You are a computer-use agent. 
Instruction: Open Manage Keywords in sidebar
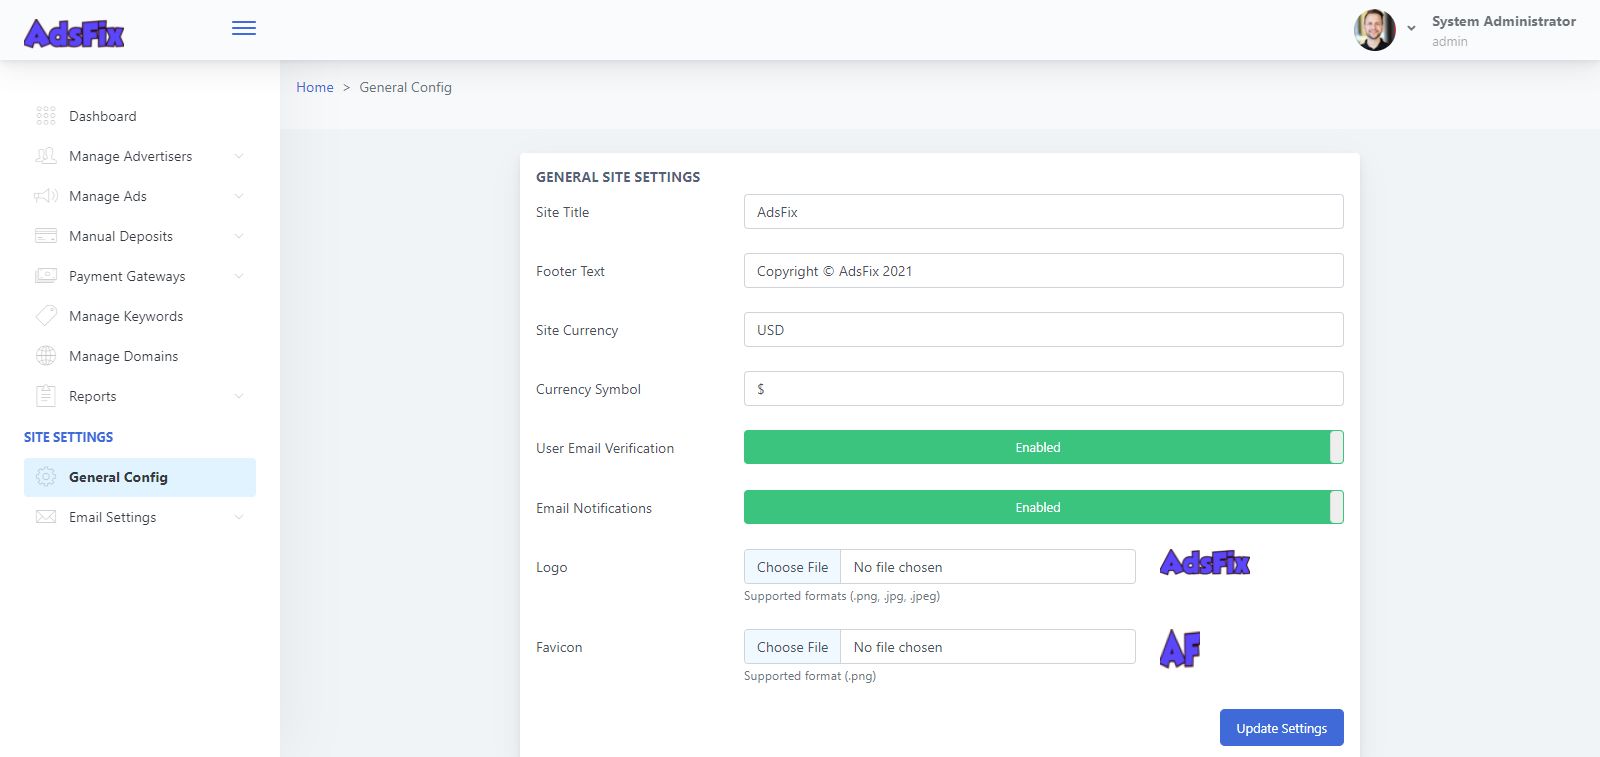point(140,316)
